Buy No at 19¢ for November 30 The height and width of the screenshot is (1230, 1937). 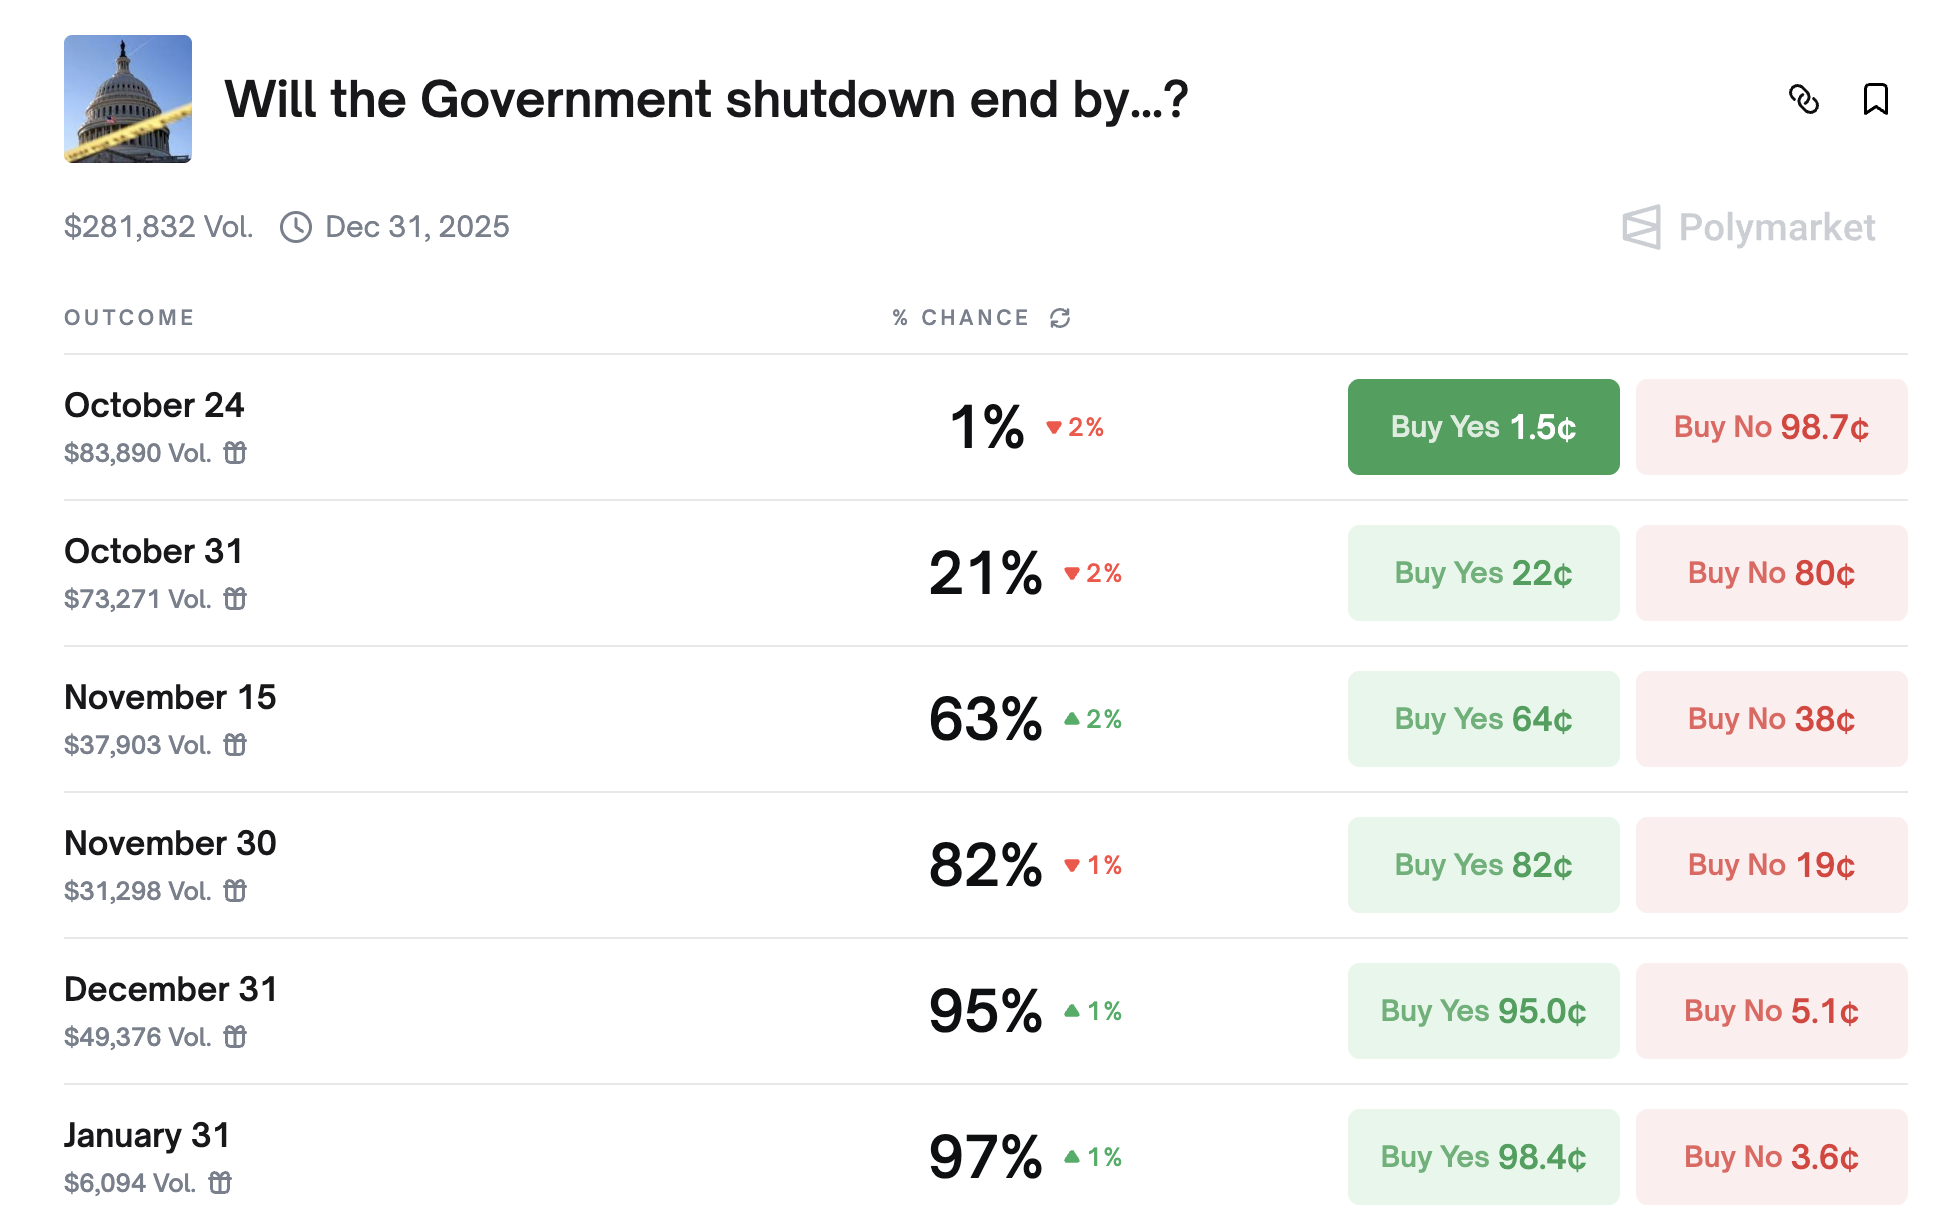1771,865
